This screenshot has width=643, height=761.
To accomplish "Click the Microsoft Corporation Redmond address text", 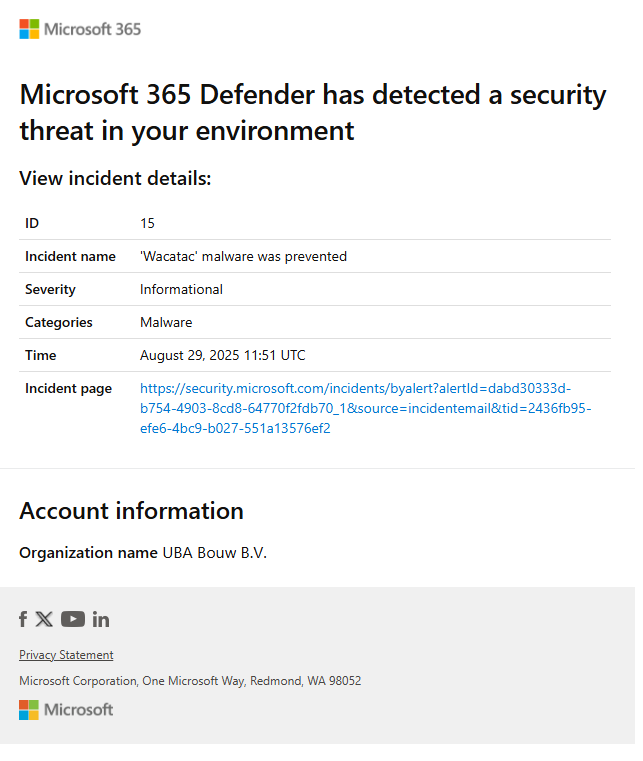I will click(190, 681).
